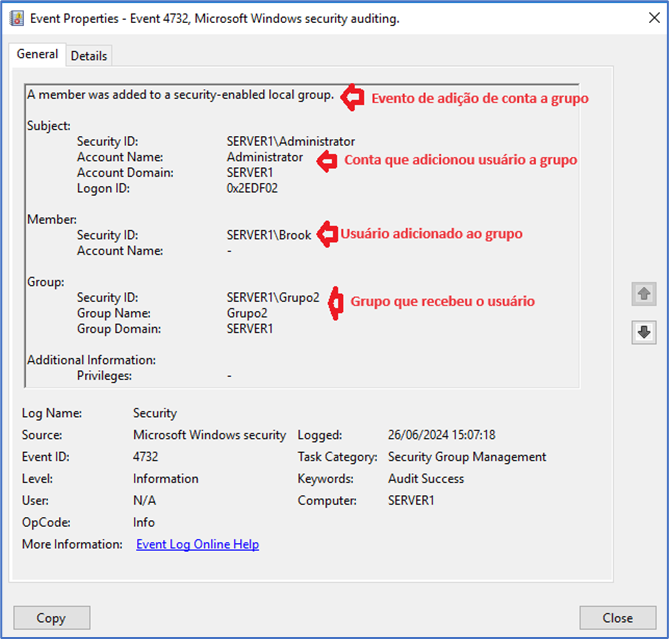Open the Event Log Online Help link
Screen dimensions: 669x639
(x=197, y=544)
